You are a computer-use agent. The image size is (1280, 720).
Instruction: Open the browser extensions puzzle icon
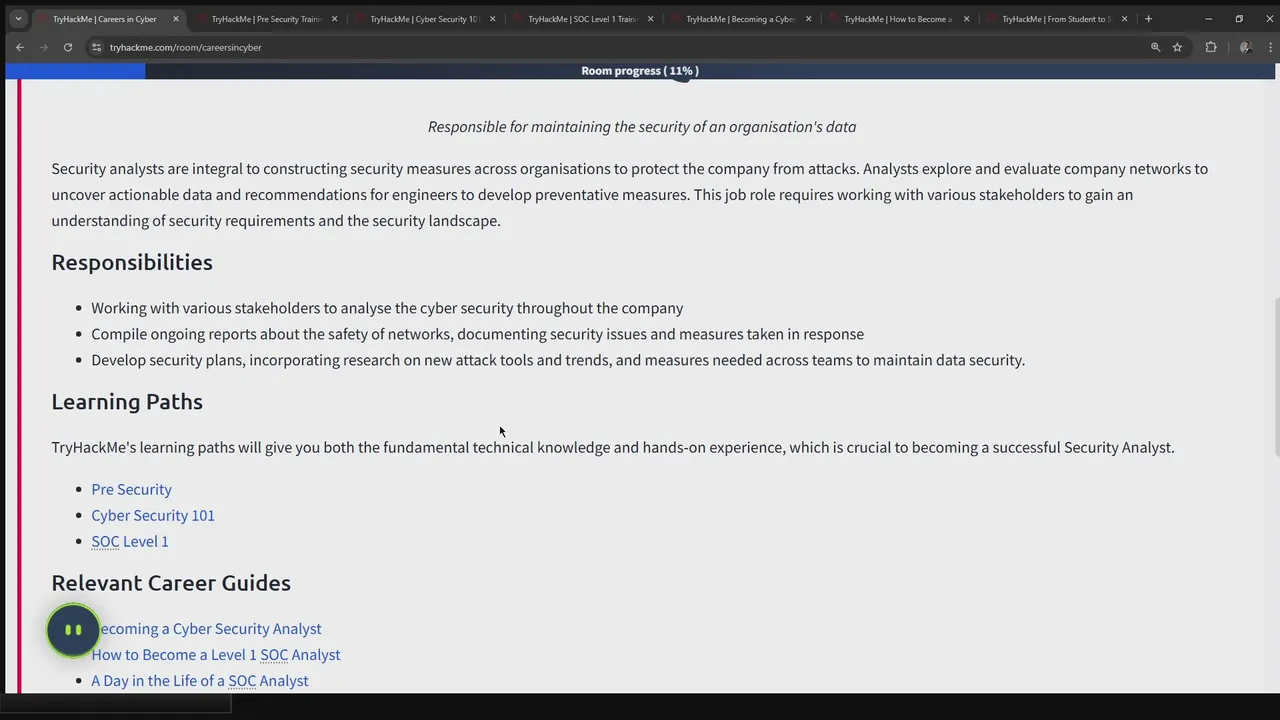tap(1211, 47)
